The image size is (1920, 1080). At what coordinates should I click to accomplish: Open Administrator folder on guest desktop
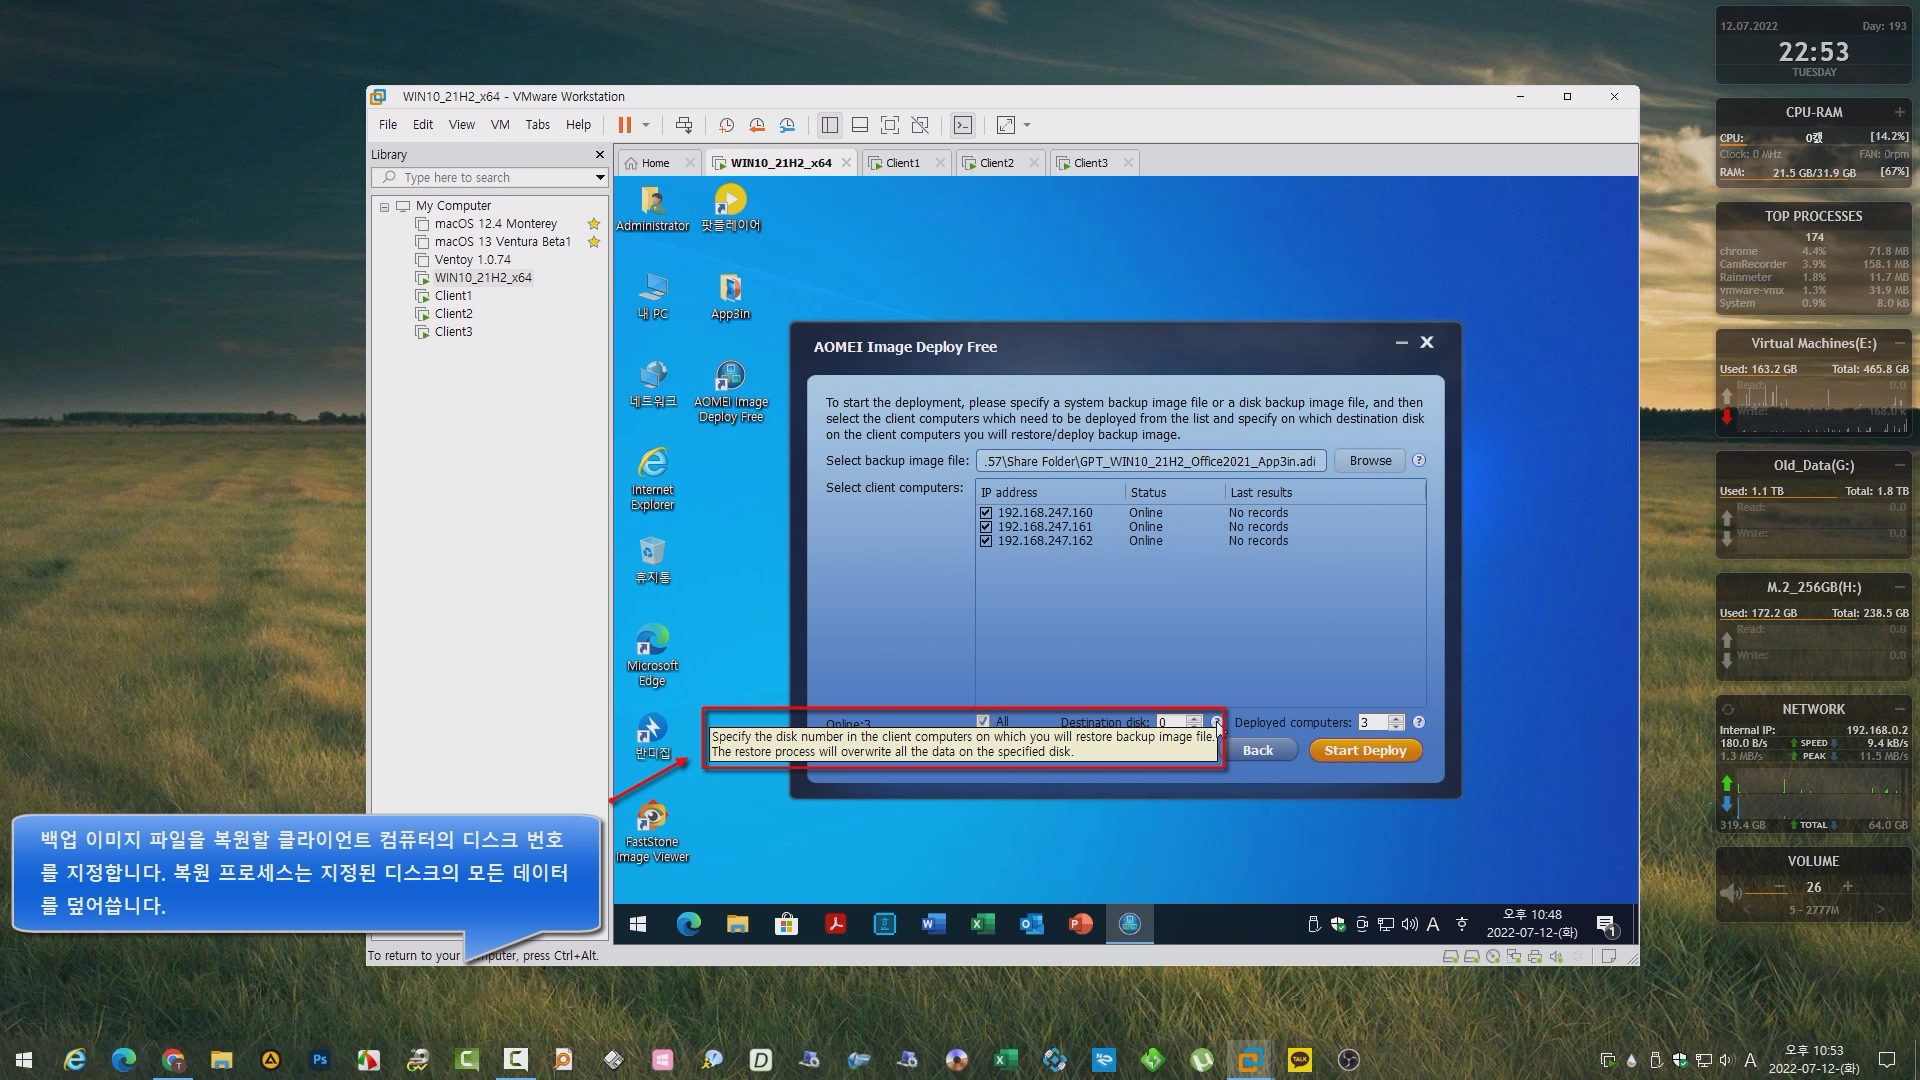pos(653,208)
